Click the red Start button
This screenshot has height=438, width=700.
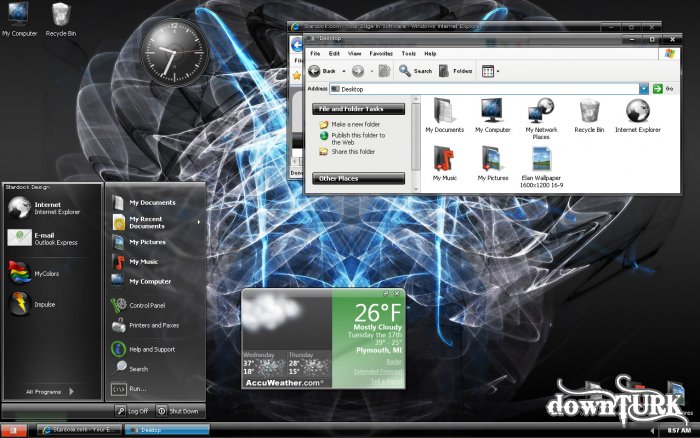tap(13, 430)
